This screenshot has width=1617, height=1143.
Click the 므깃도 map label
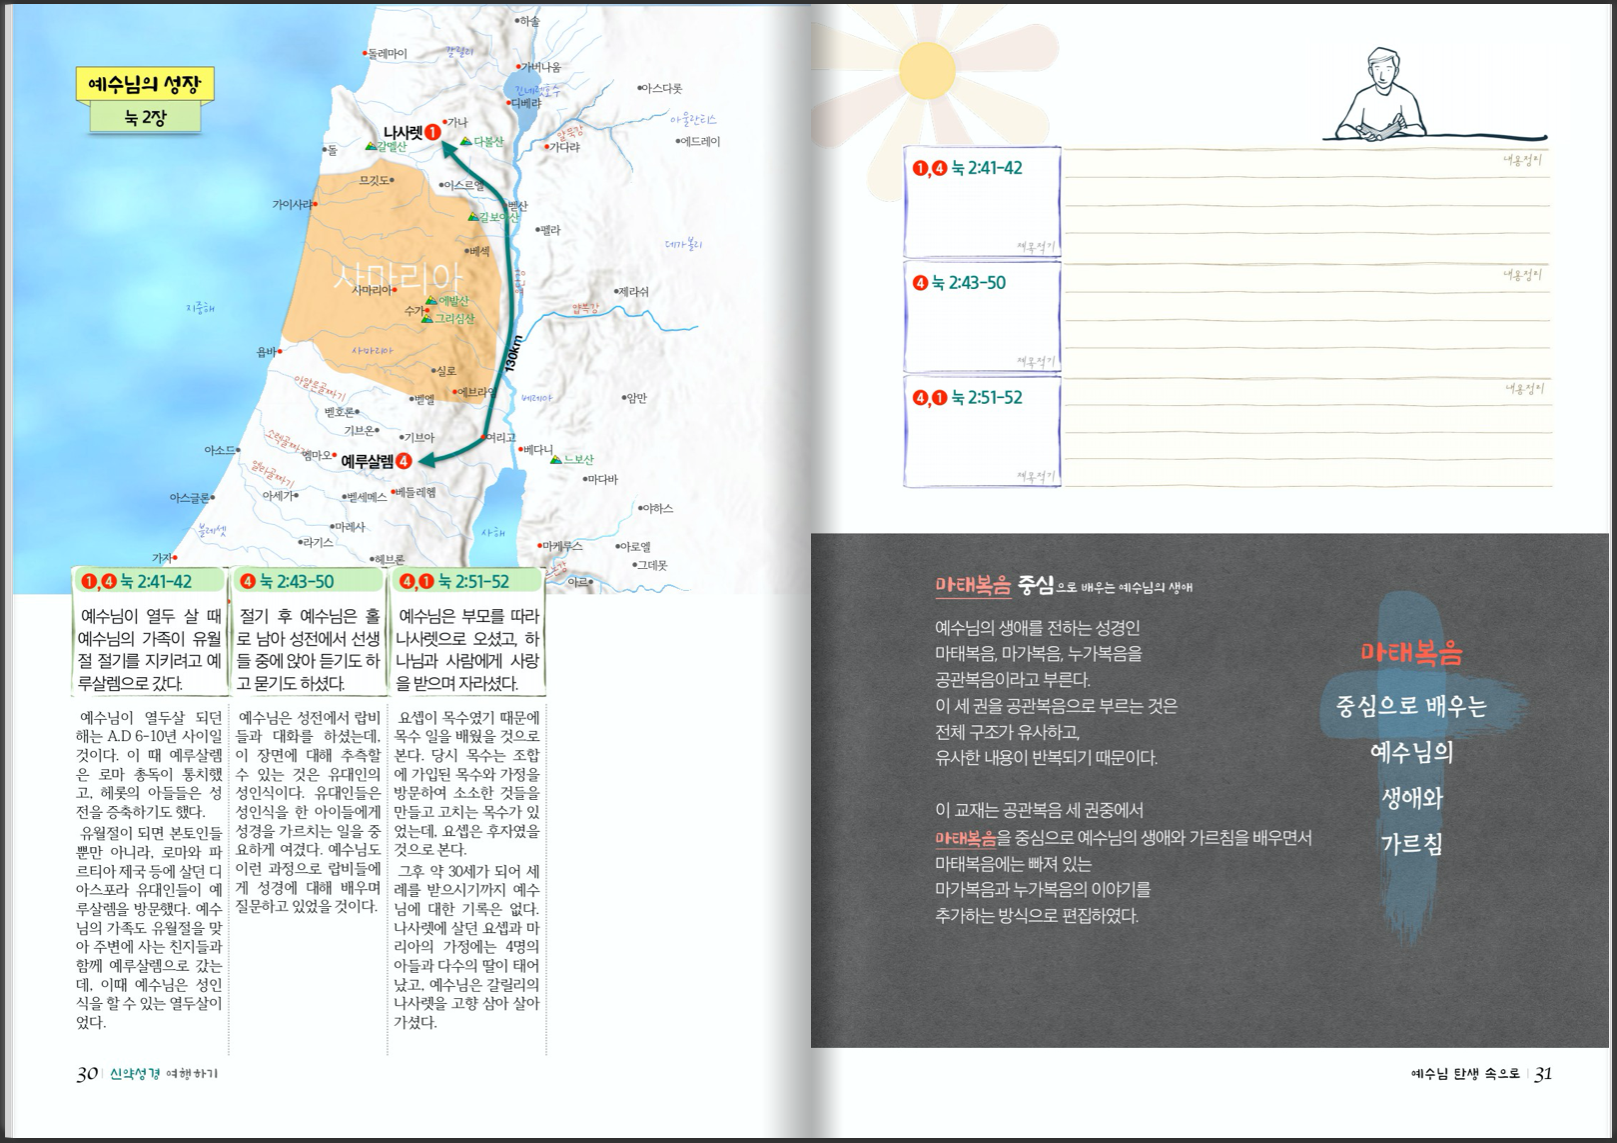(x=375, y=180)
